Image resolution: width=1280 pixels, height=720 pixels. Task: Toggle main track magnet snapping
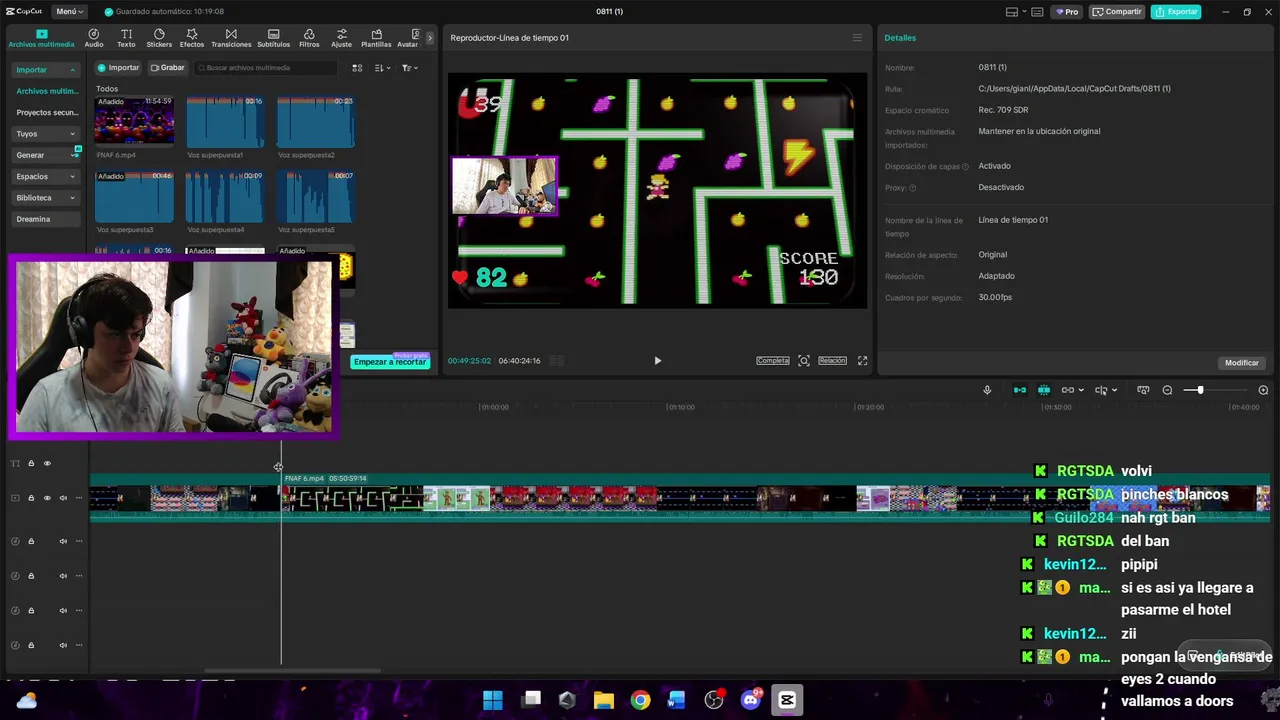click(1020, 390)
